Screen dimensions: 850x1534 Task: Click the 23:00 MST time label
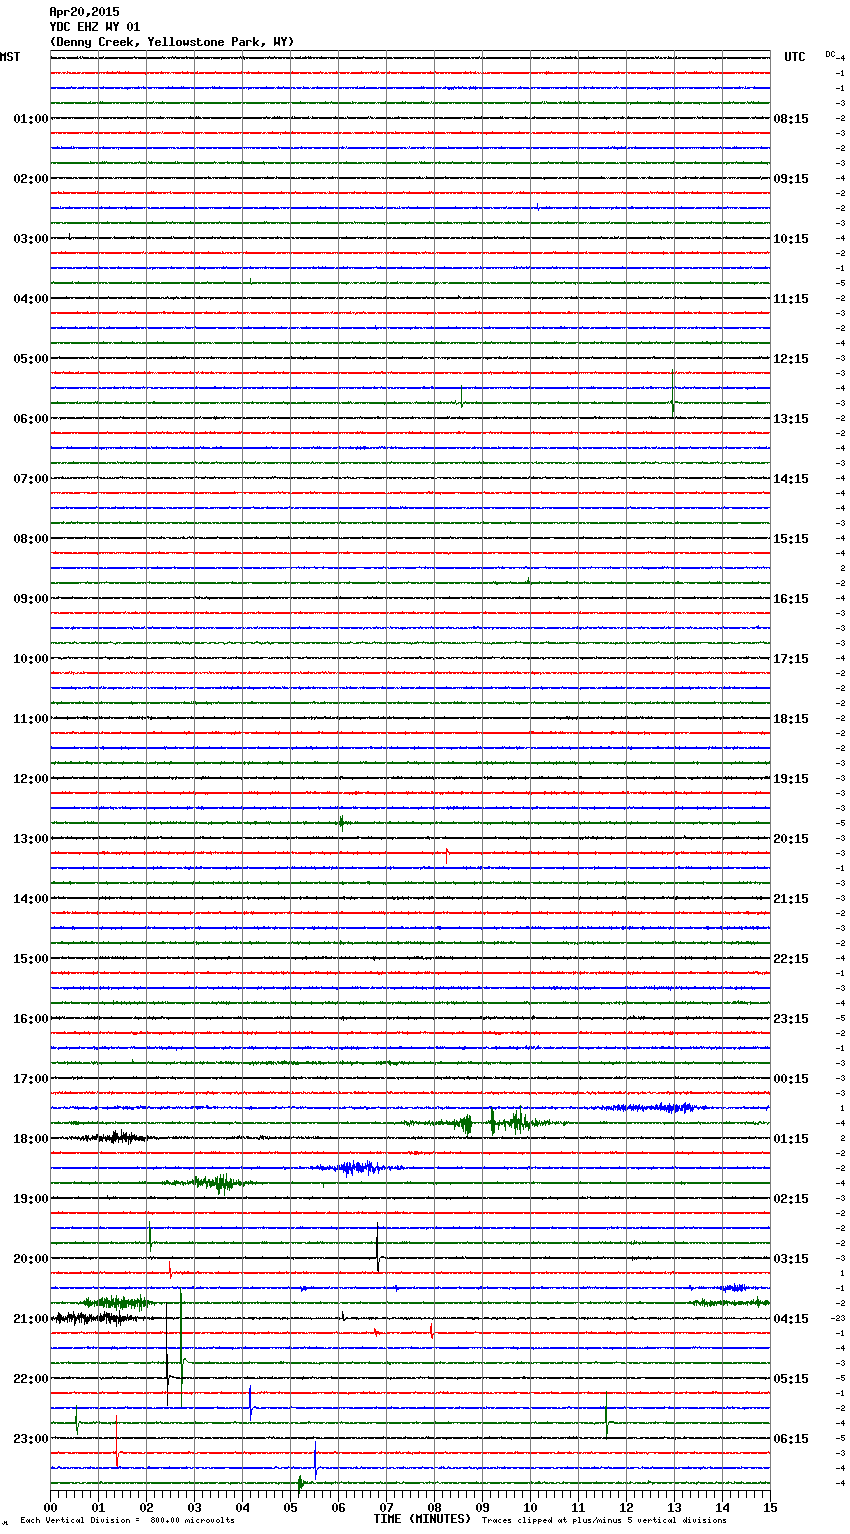(31, 1439)
